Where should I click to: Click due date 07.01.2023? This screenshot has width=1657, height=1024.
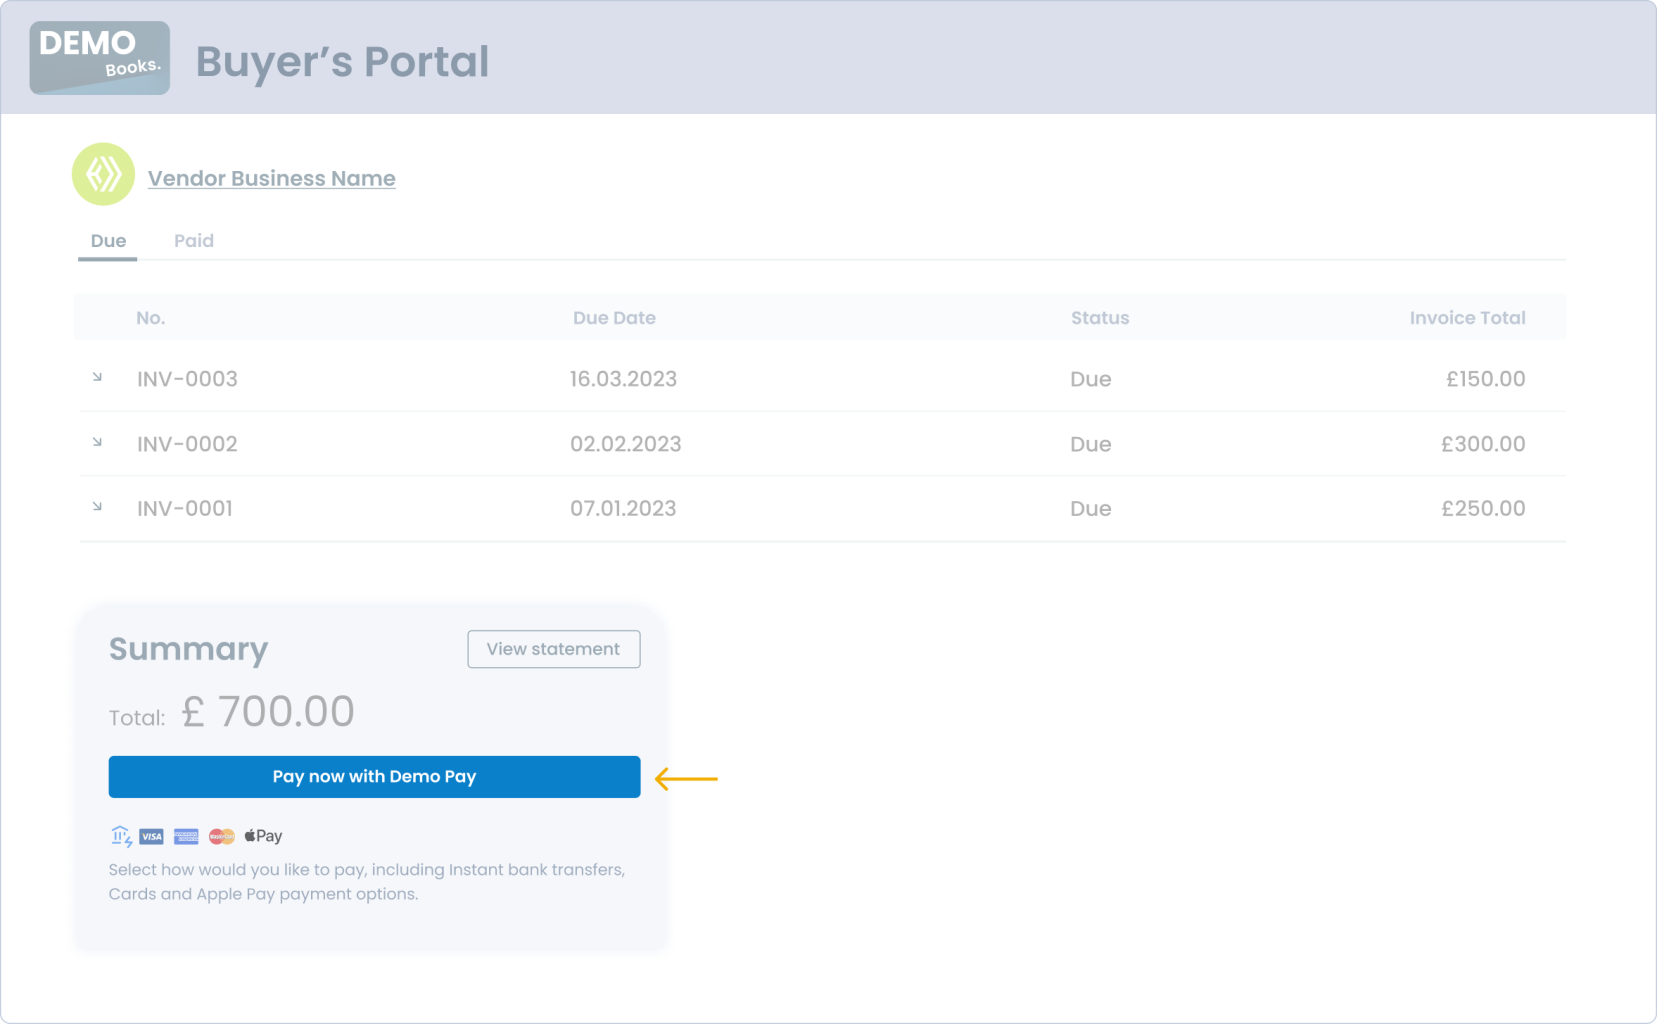[623, 508]
